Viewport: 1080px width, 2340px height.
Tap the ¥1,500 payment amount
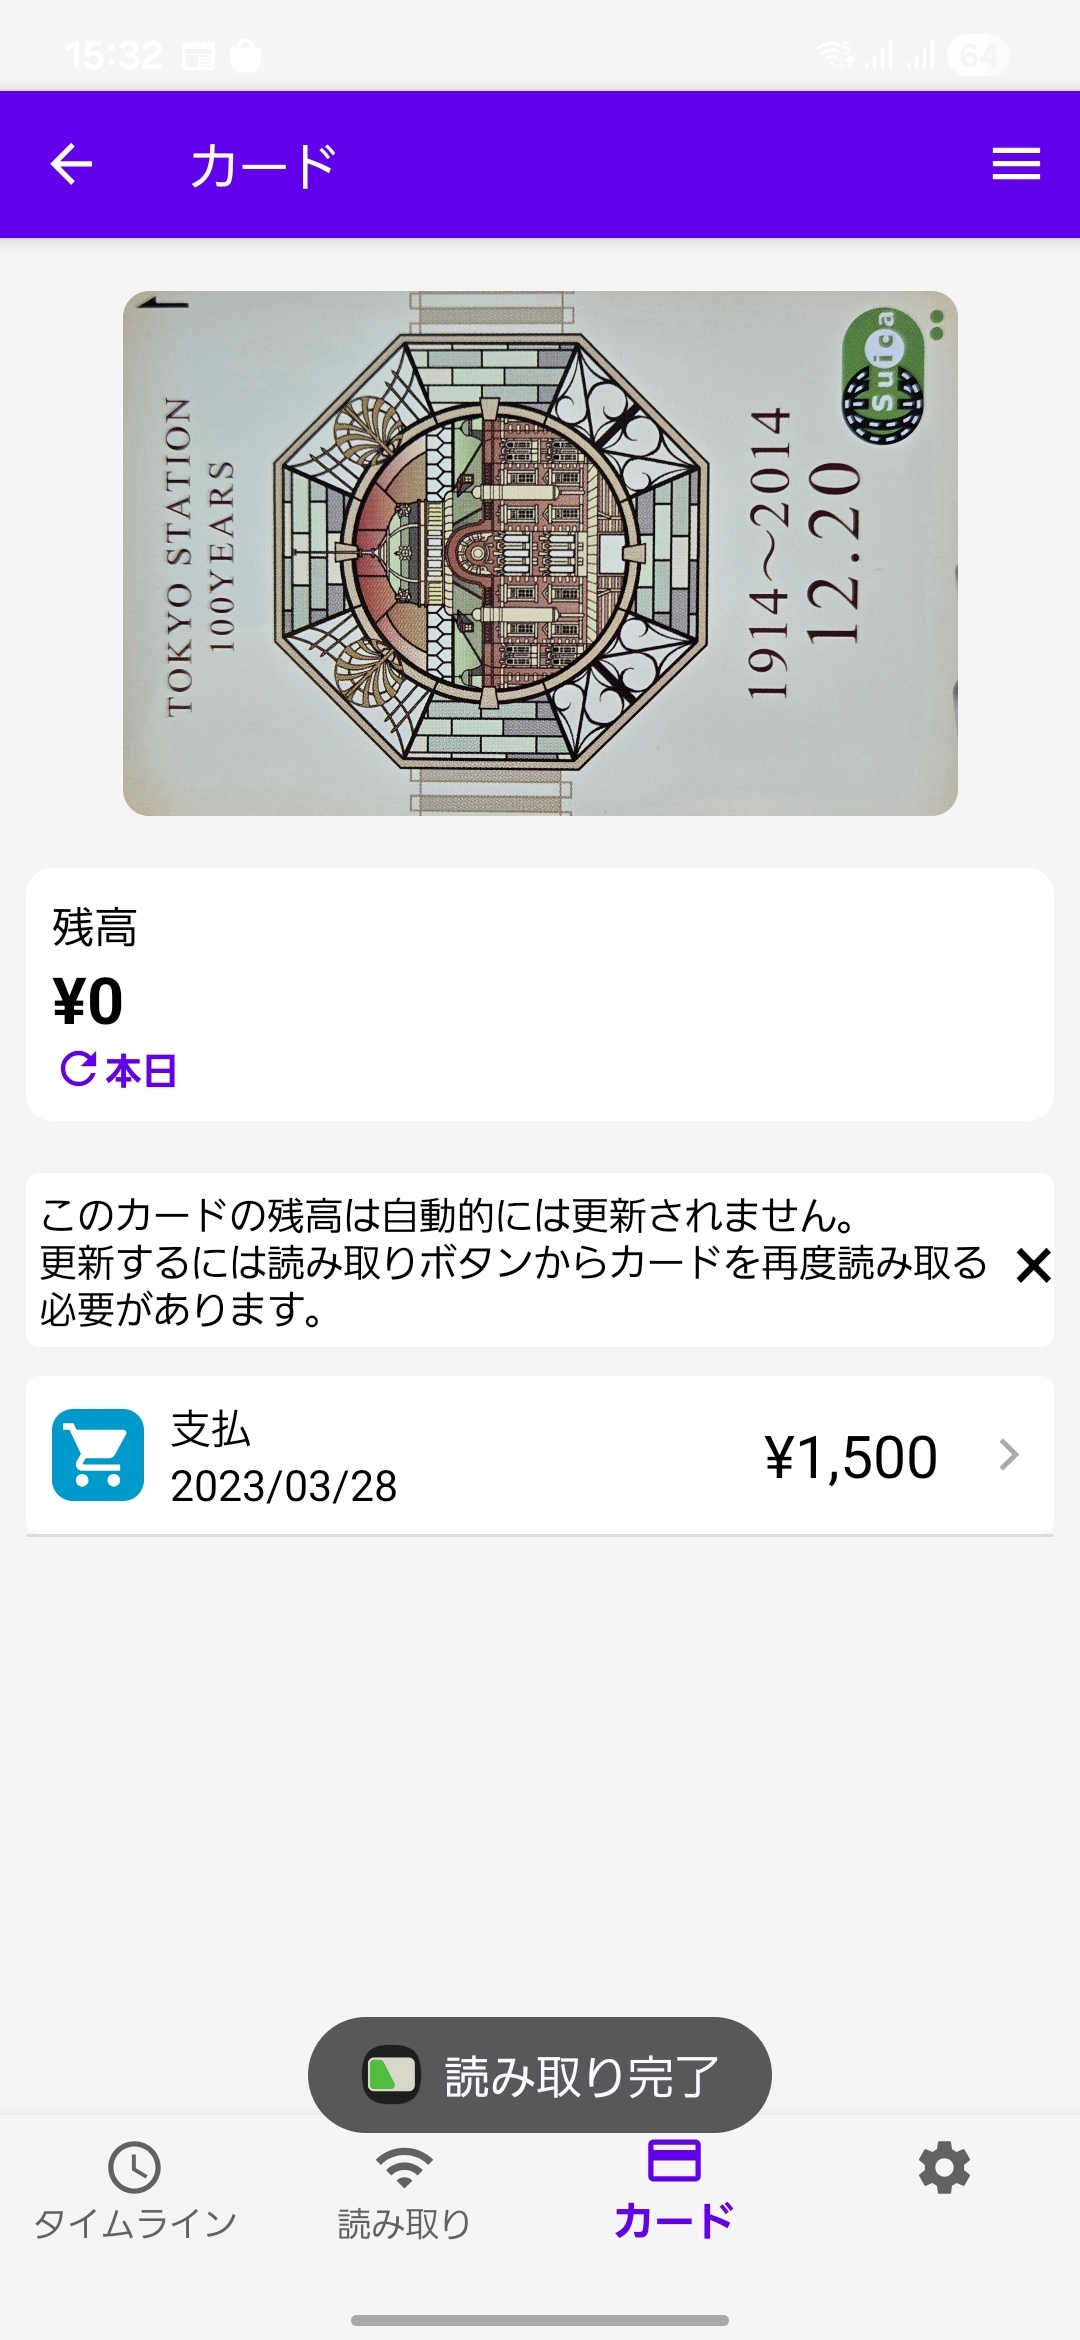pos(851,1457)
